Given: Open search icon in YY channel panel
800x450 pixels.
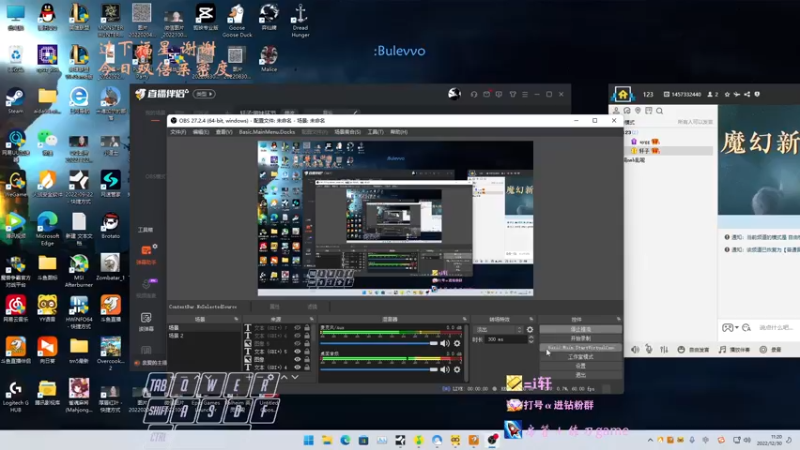Looking at the screenshot, I should (659, 111).
